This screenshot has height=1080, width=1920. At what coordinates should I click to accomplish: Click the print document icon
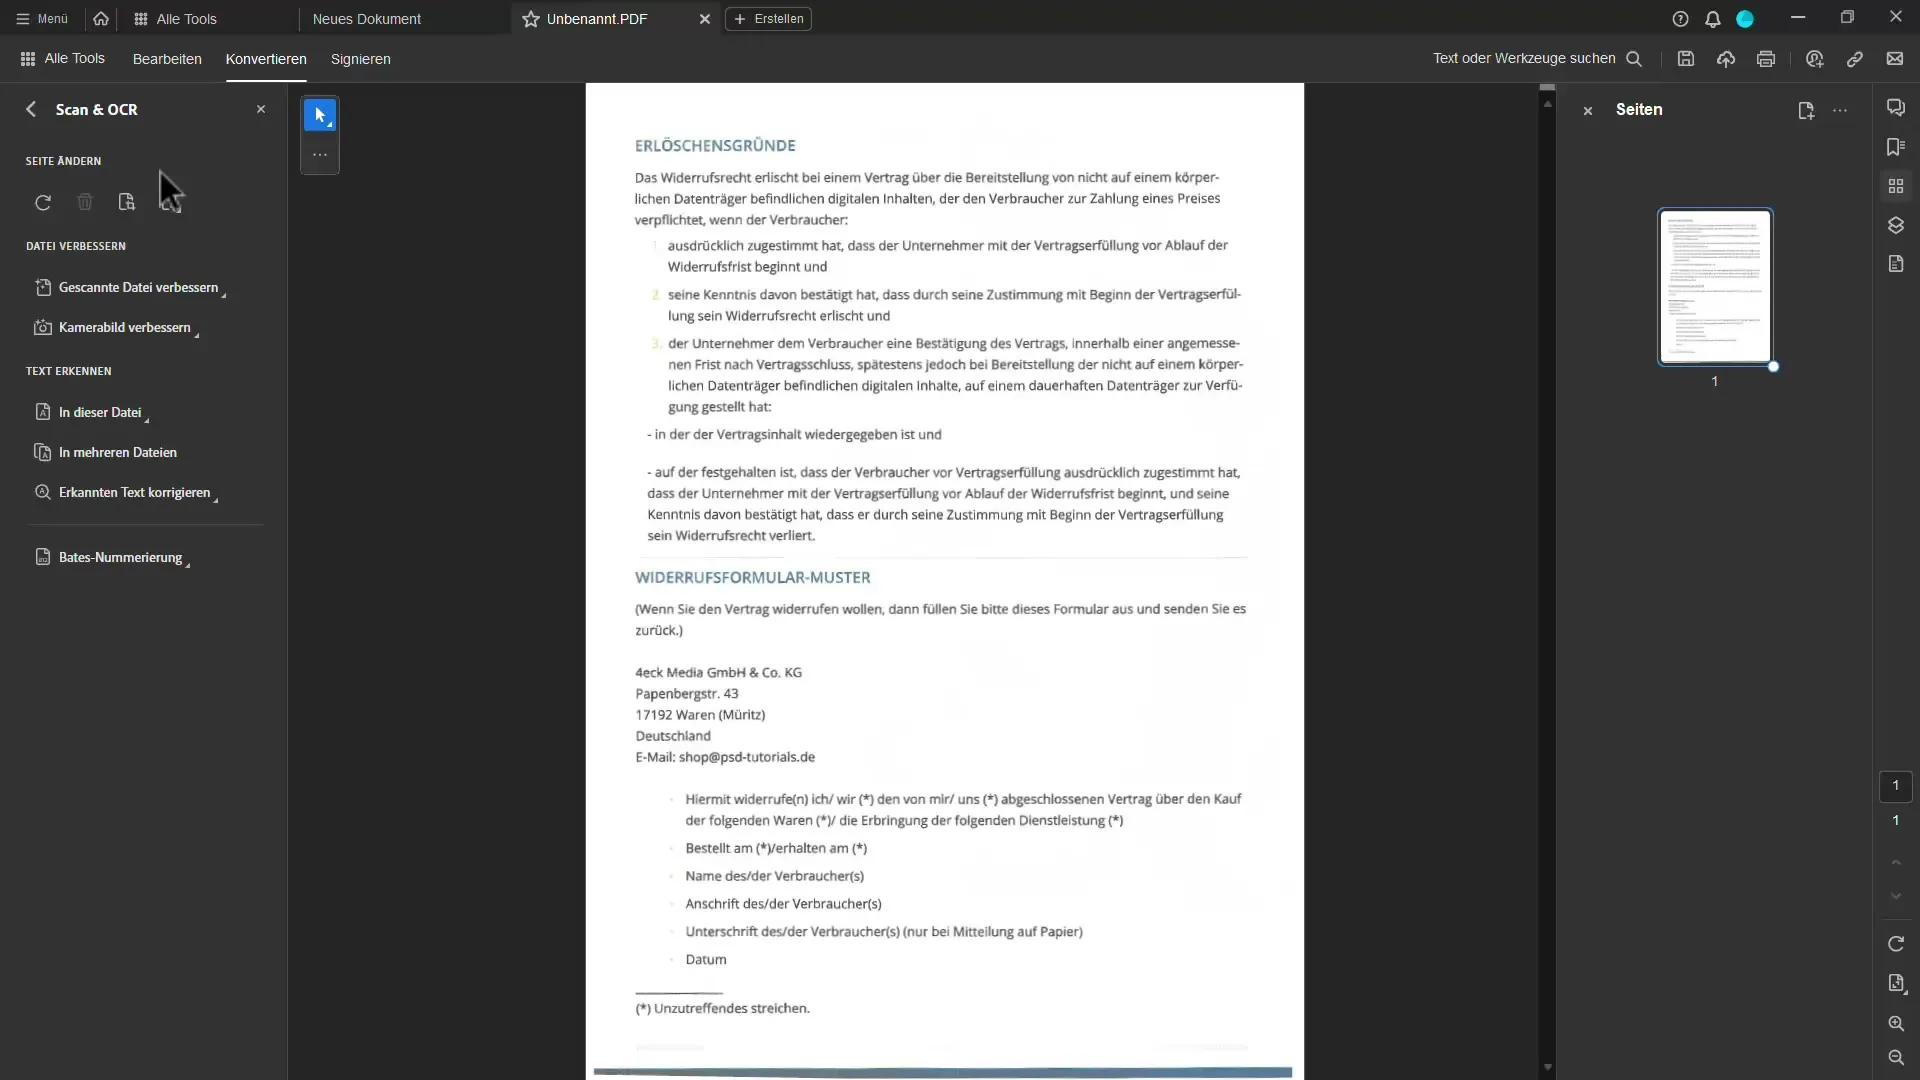point(1766,58)
